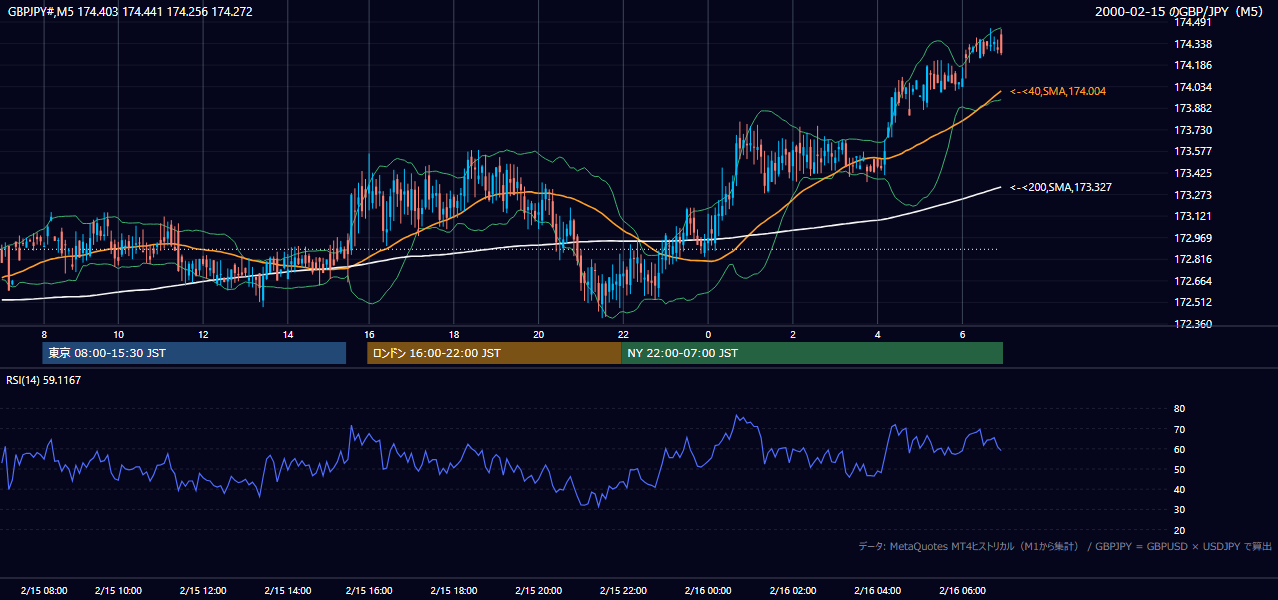
Task: Click price axis value 174.034
Action: 1193,87
